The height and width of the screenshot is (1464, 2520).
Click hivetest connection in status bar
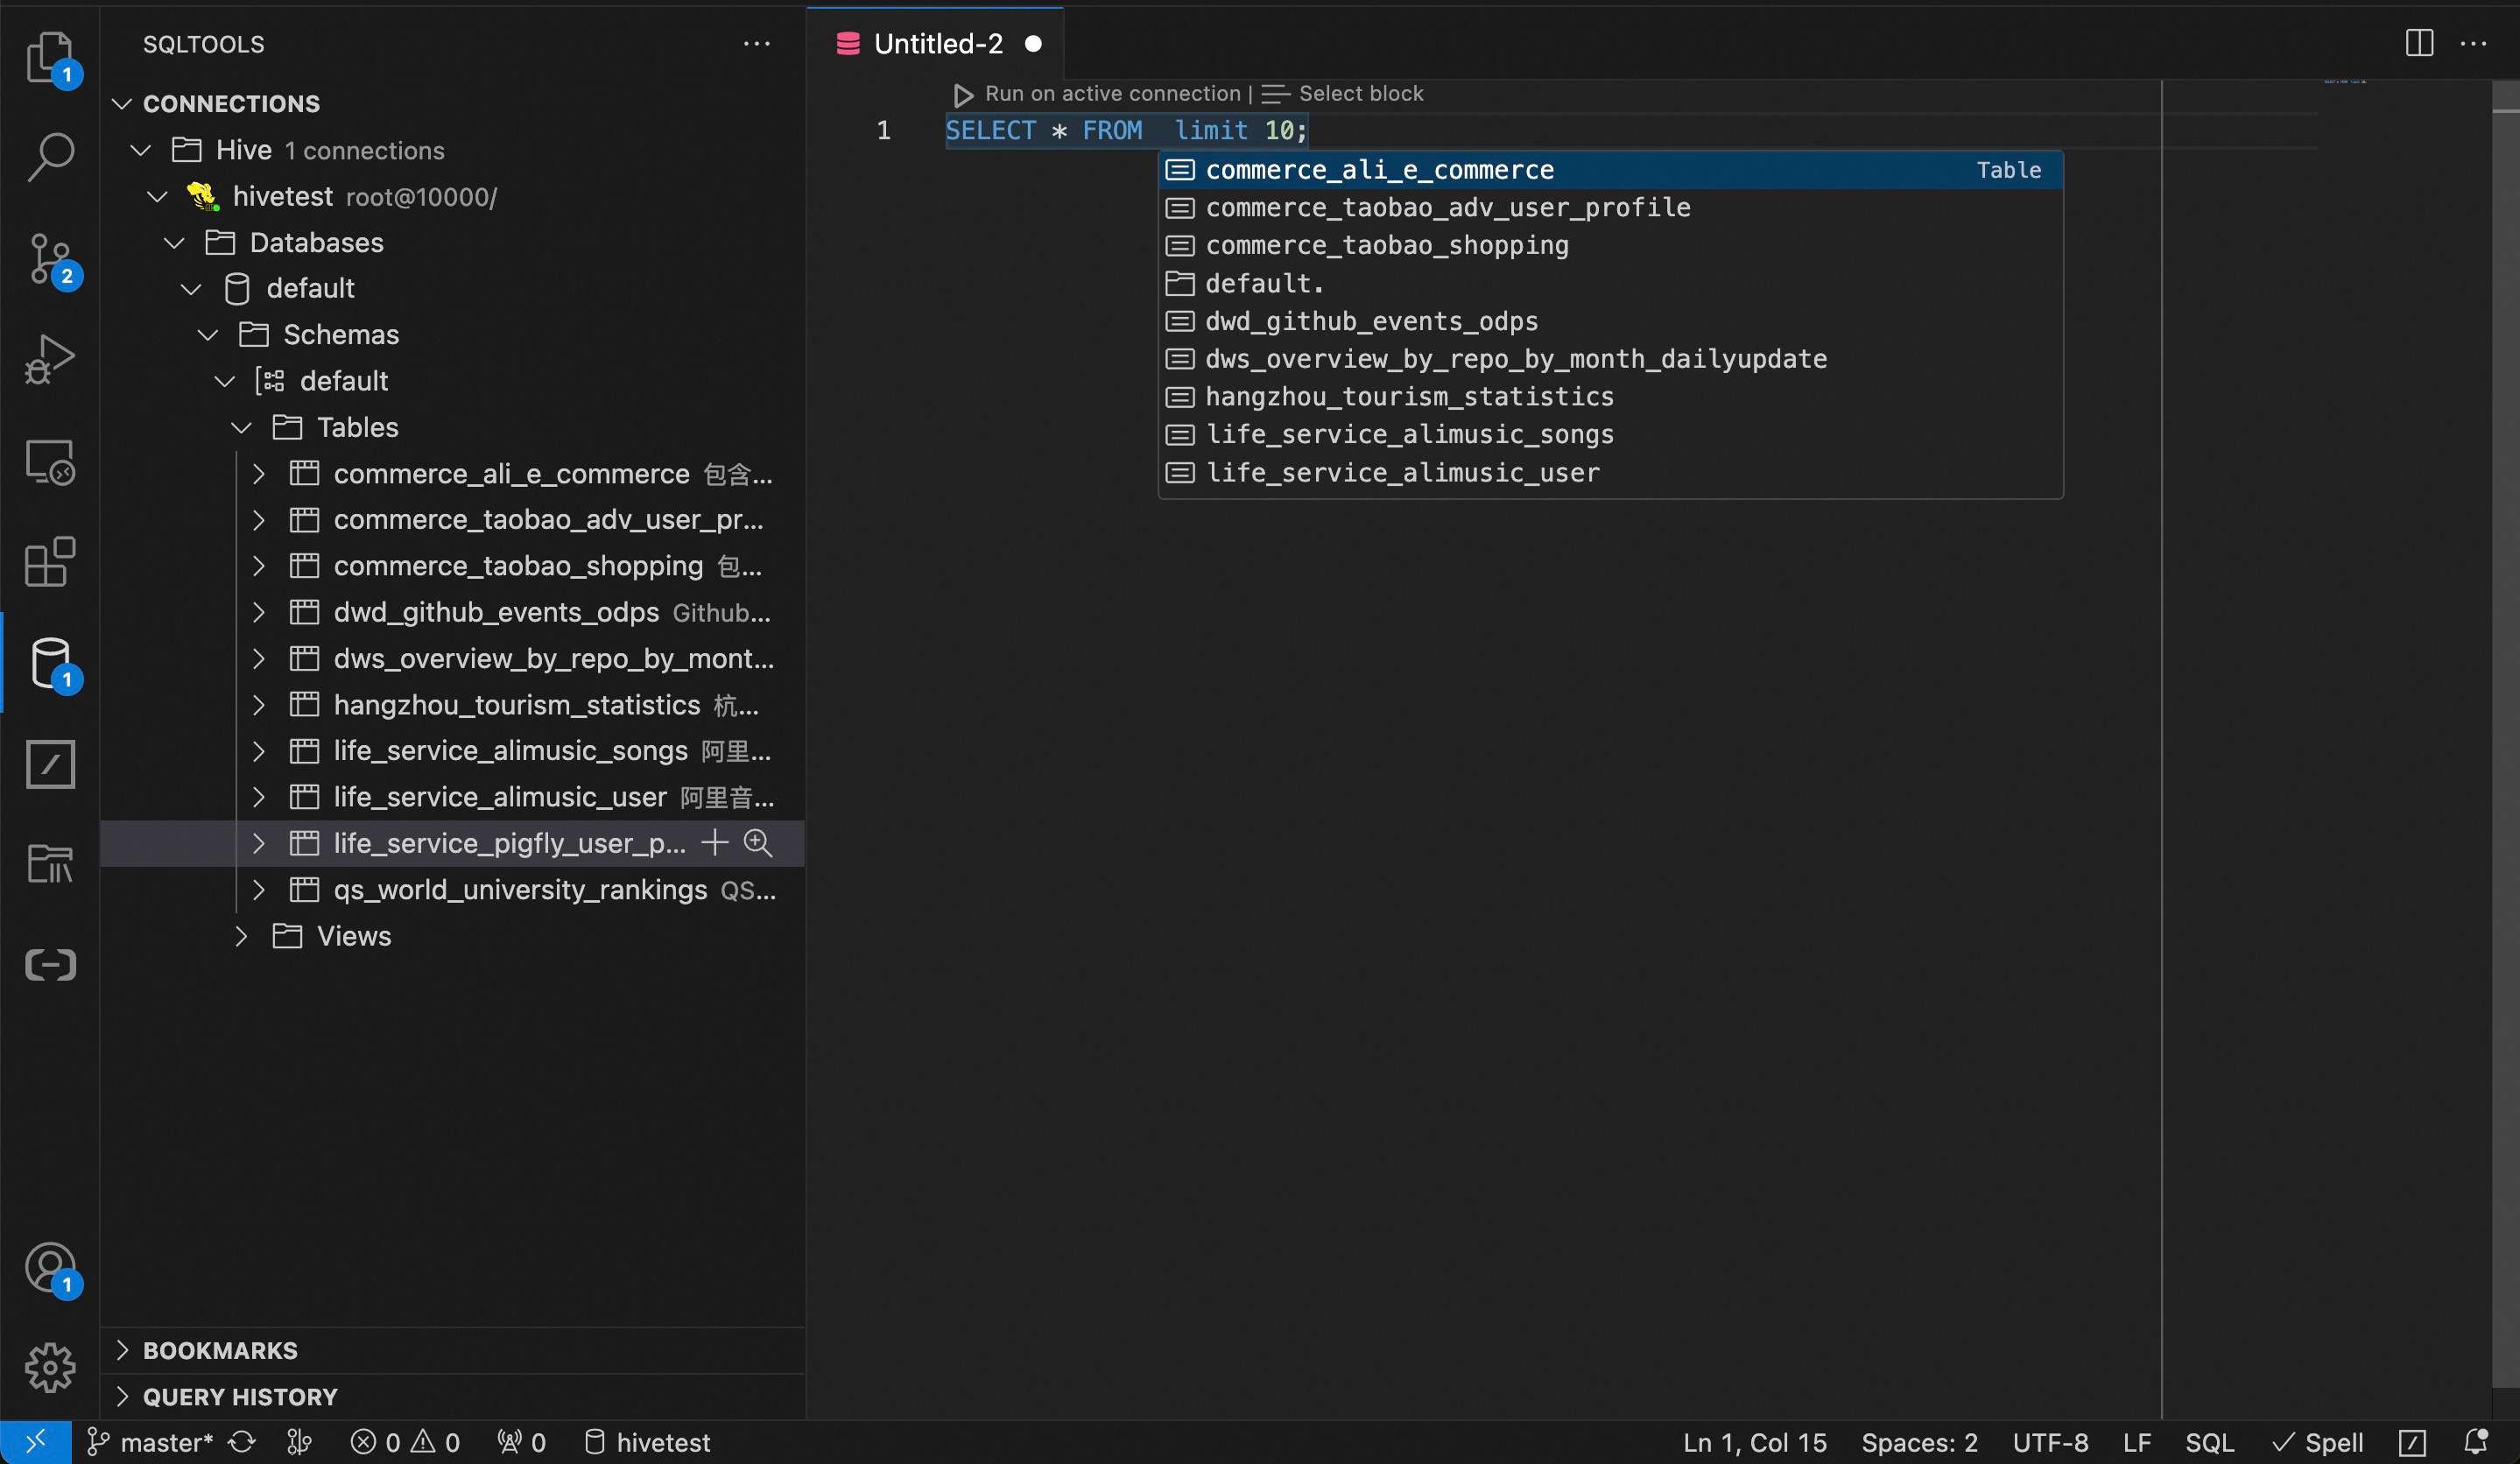click(647, 1442)
